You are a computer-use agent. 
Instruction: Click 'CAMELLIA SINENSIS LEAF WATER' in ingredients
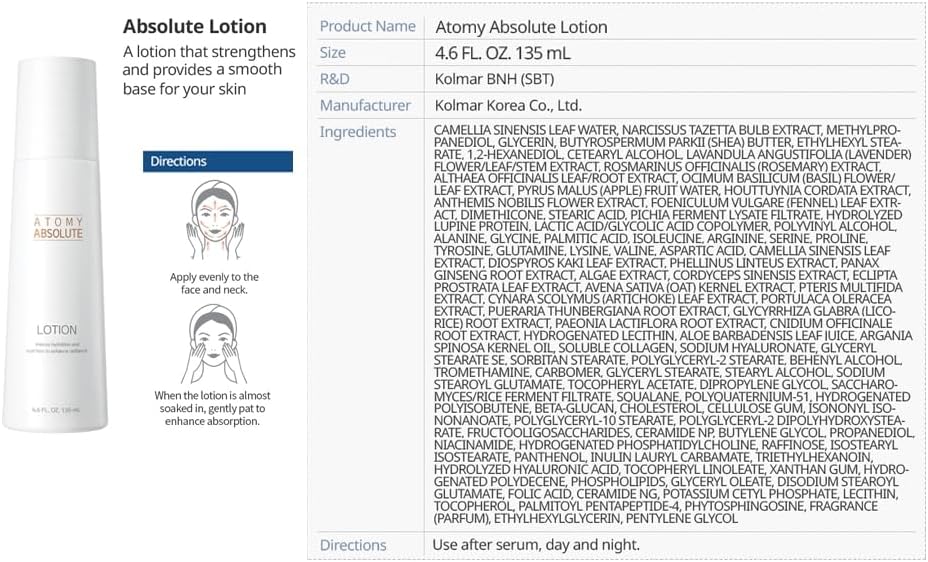click(x=526, y=130)
